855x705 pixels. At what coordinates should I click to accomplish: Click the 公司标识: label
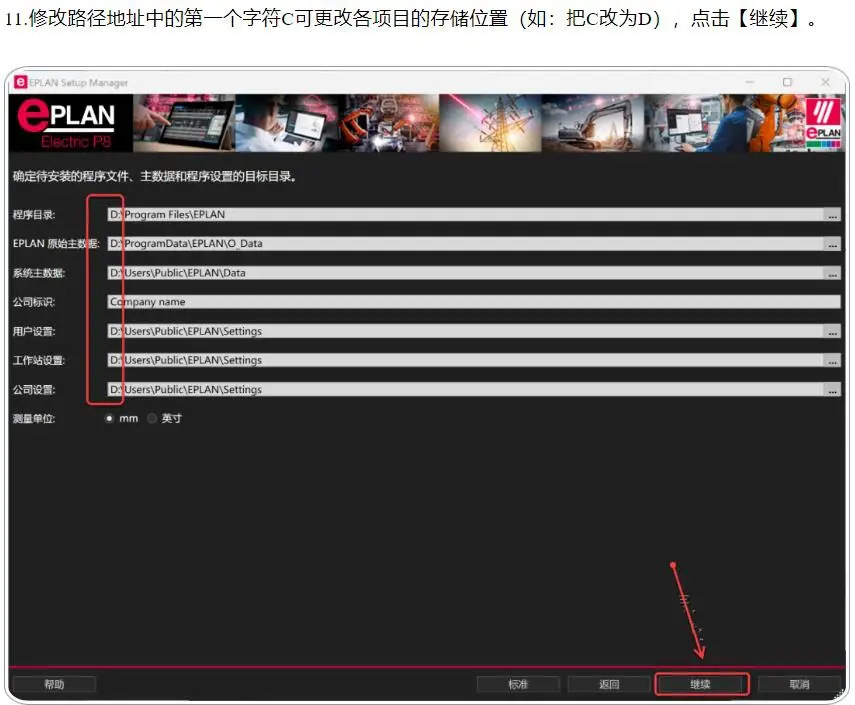tap(34, 302)
